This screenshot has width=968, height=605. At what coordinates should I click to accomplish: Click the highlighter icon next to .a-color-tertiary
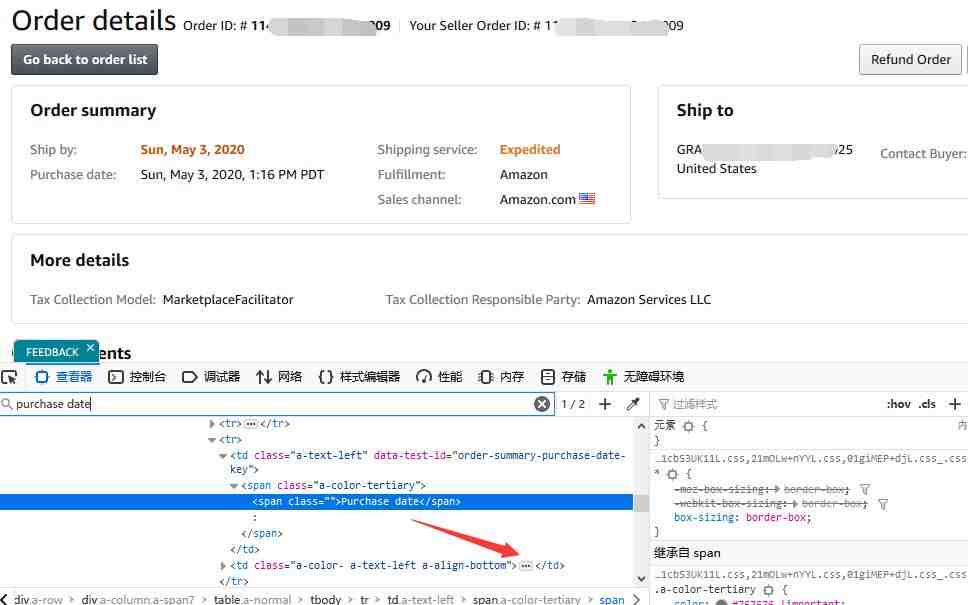coord(768,590)
